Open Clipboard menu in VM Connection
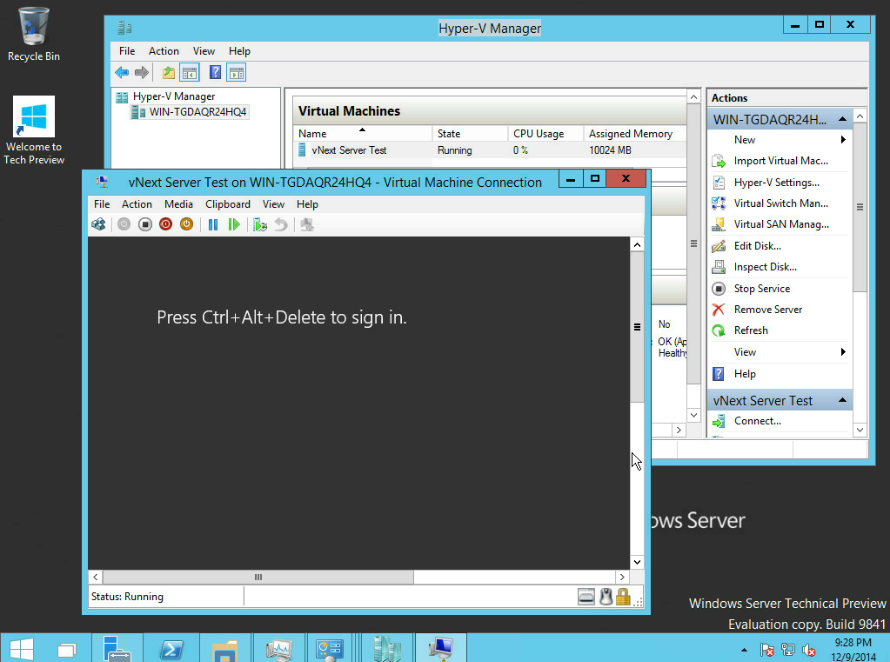The height and width of the screenshot is (662, 890). pyautogui.click(x=228, y=204)
